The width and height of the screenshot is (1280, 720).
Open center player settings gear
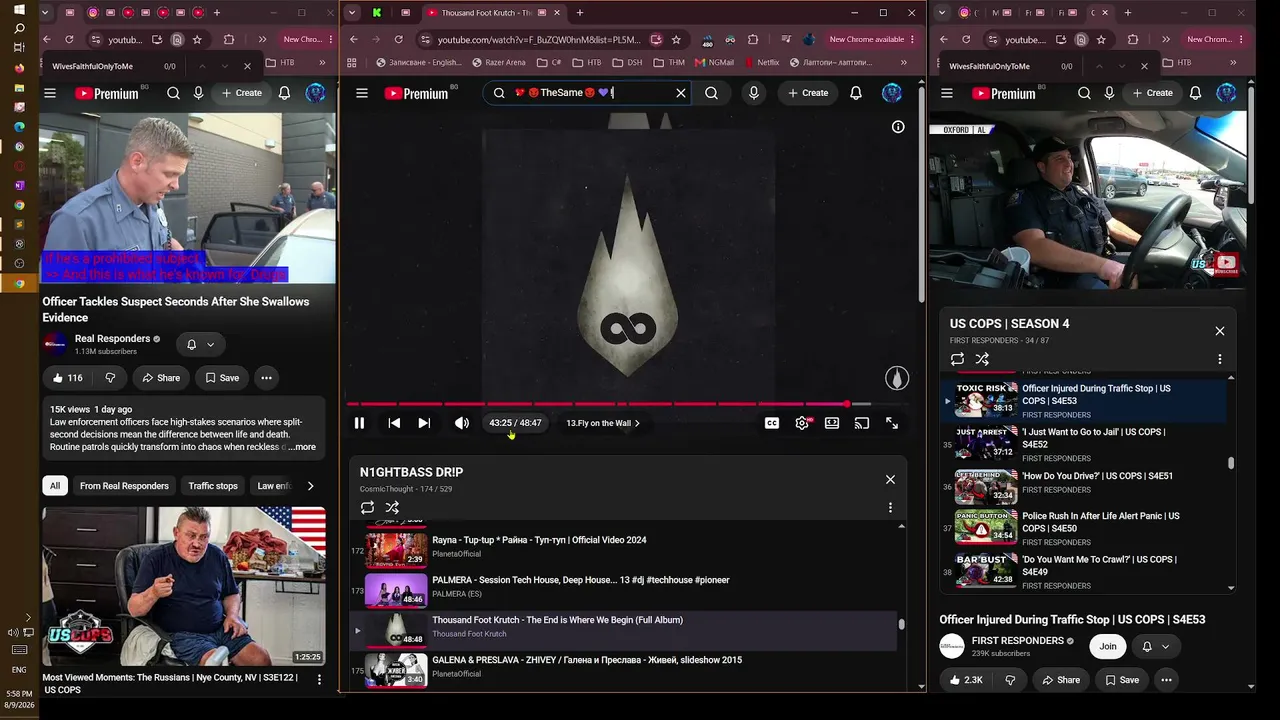(802, 423)
